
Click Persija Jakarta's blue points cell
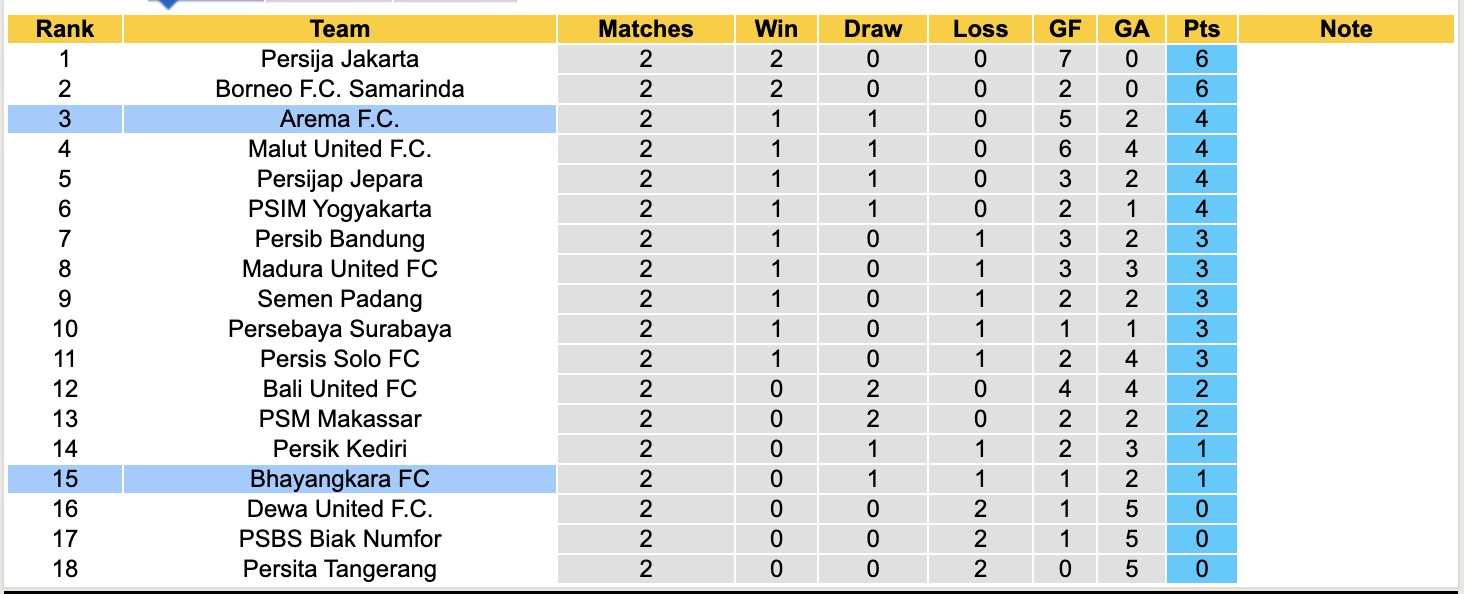[x=1201, y=59]
